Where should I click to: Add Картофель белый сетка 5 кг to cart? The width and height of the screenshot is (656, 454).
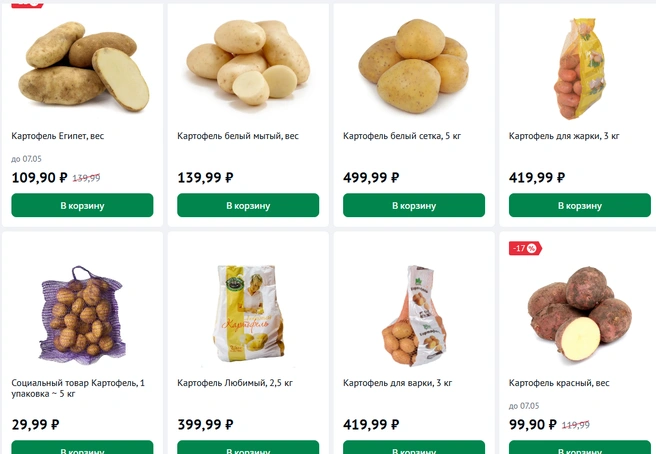[x=414, y=205]
